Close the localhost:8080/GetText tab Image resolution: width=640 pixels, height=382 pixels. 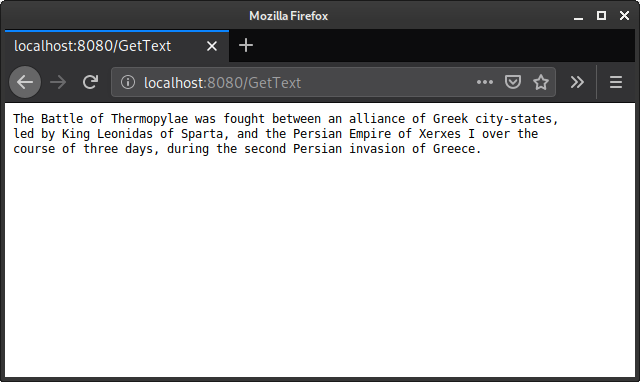tap(211, 46)
